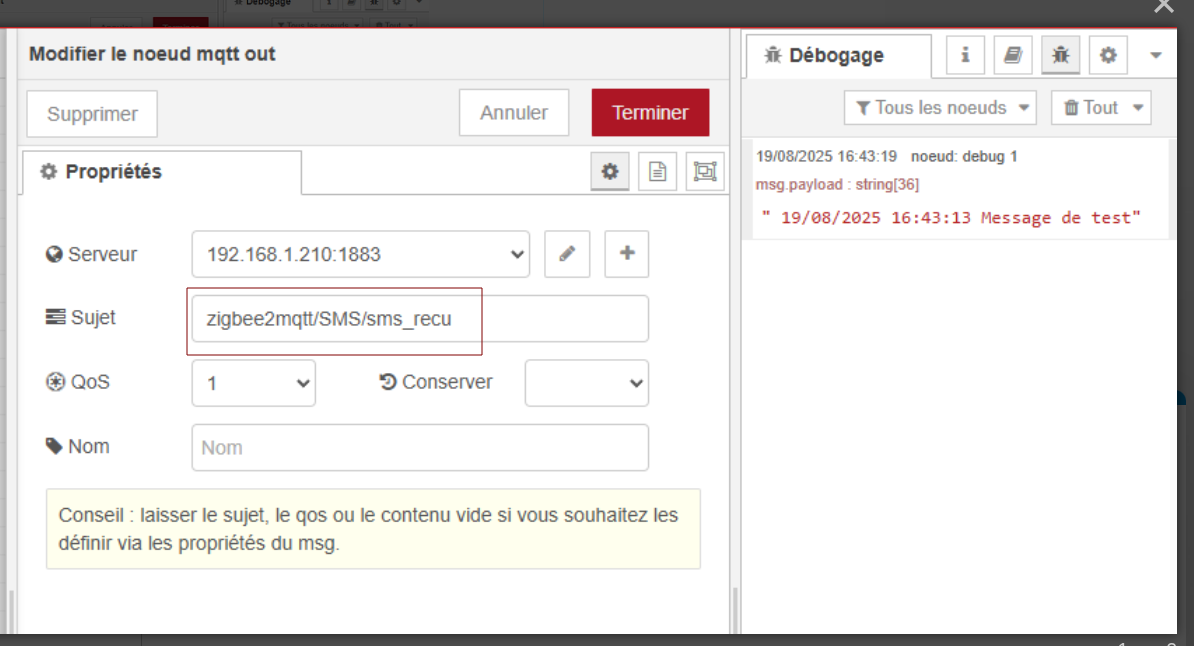Expand the sidebar tabs dropdown arrow

[1156, 56]
